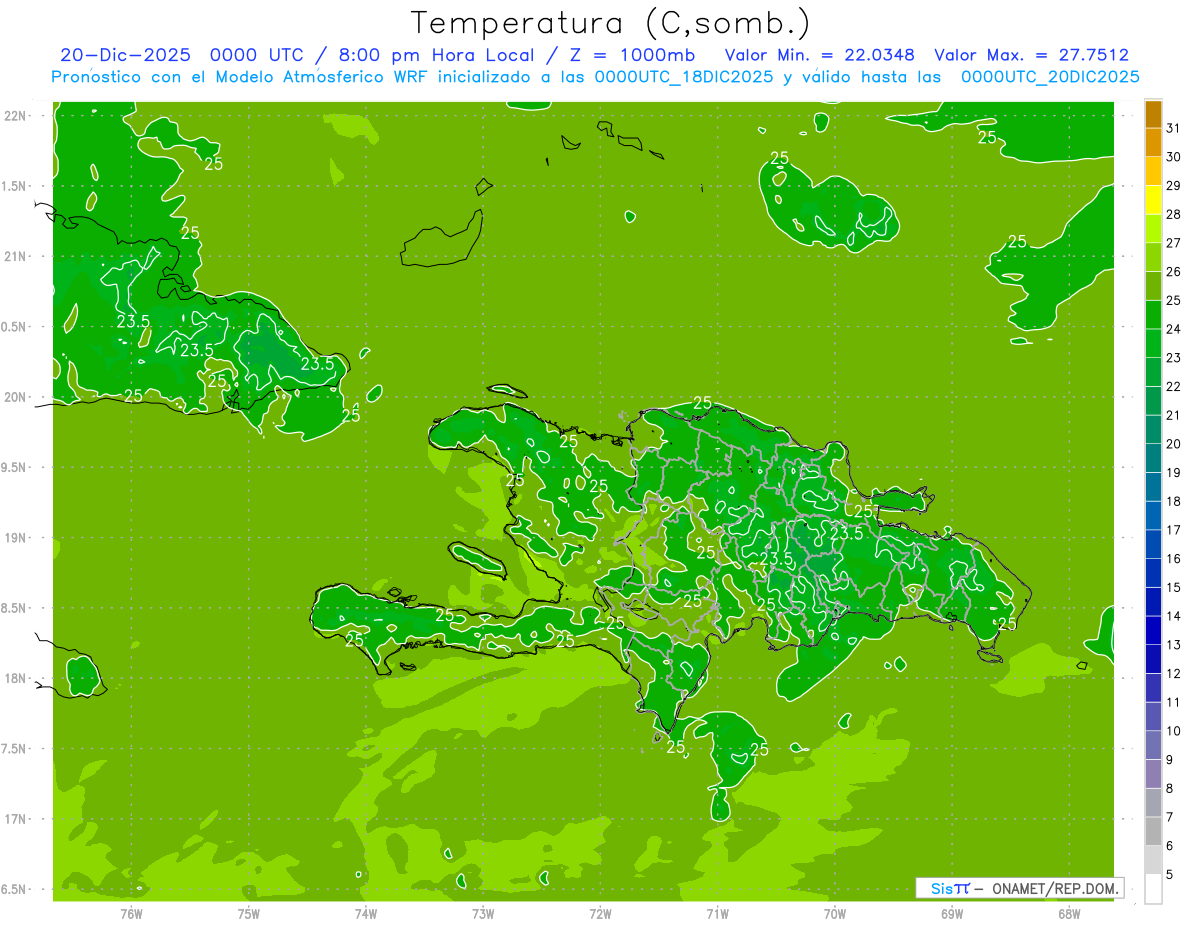
Task: Click the '21N' latitude axis label
Action: (17, 257)
